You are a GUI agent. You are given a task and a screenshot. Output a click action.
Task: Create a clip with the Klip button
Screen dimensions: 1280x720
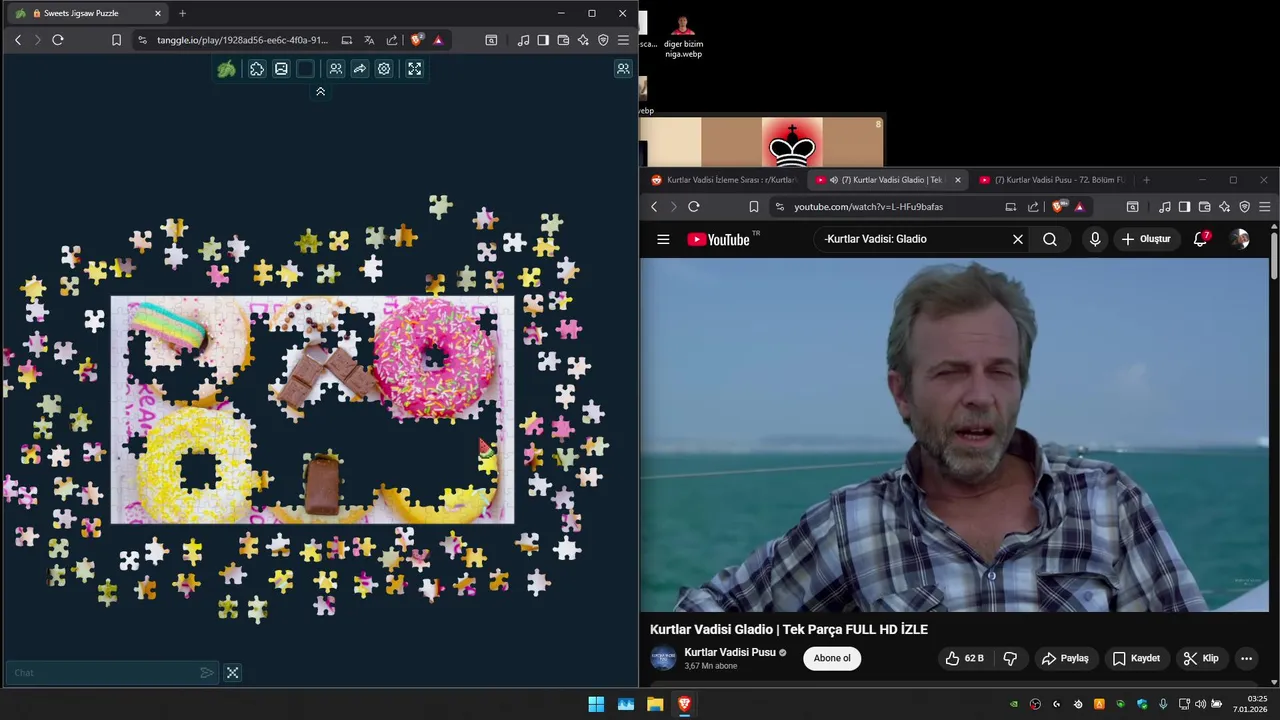1201,658
